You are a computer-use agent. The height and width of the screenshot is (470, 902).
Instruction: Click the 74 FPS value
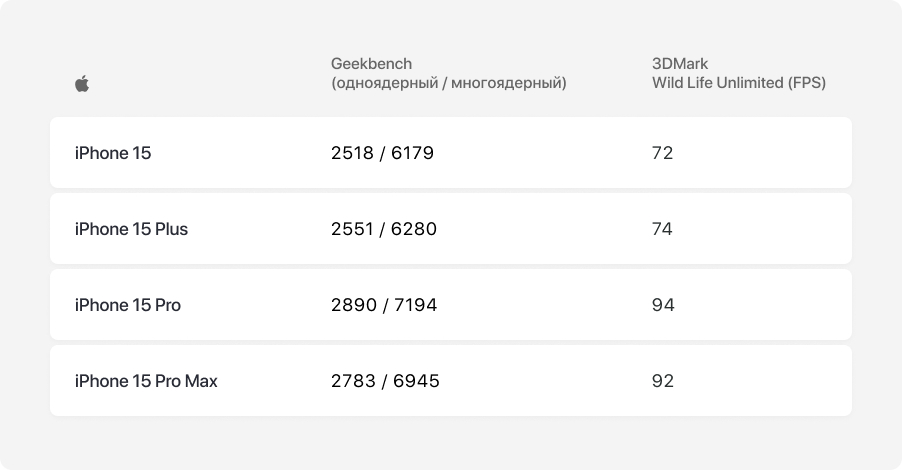662,229
